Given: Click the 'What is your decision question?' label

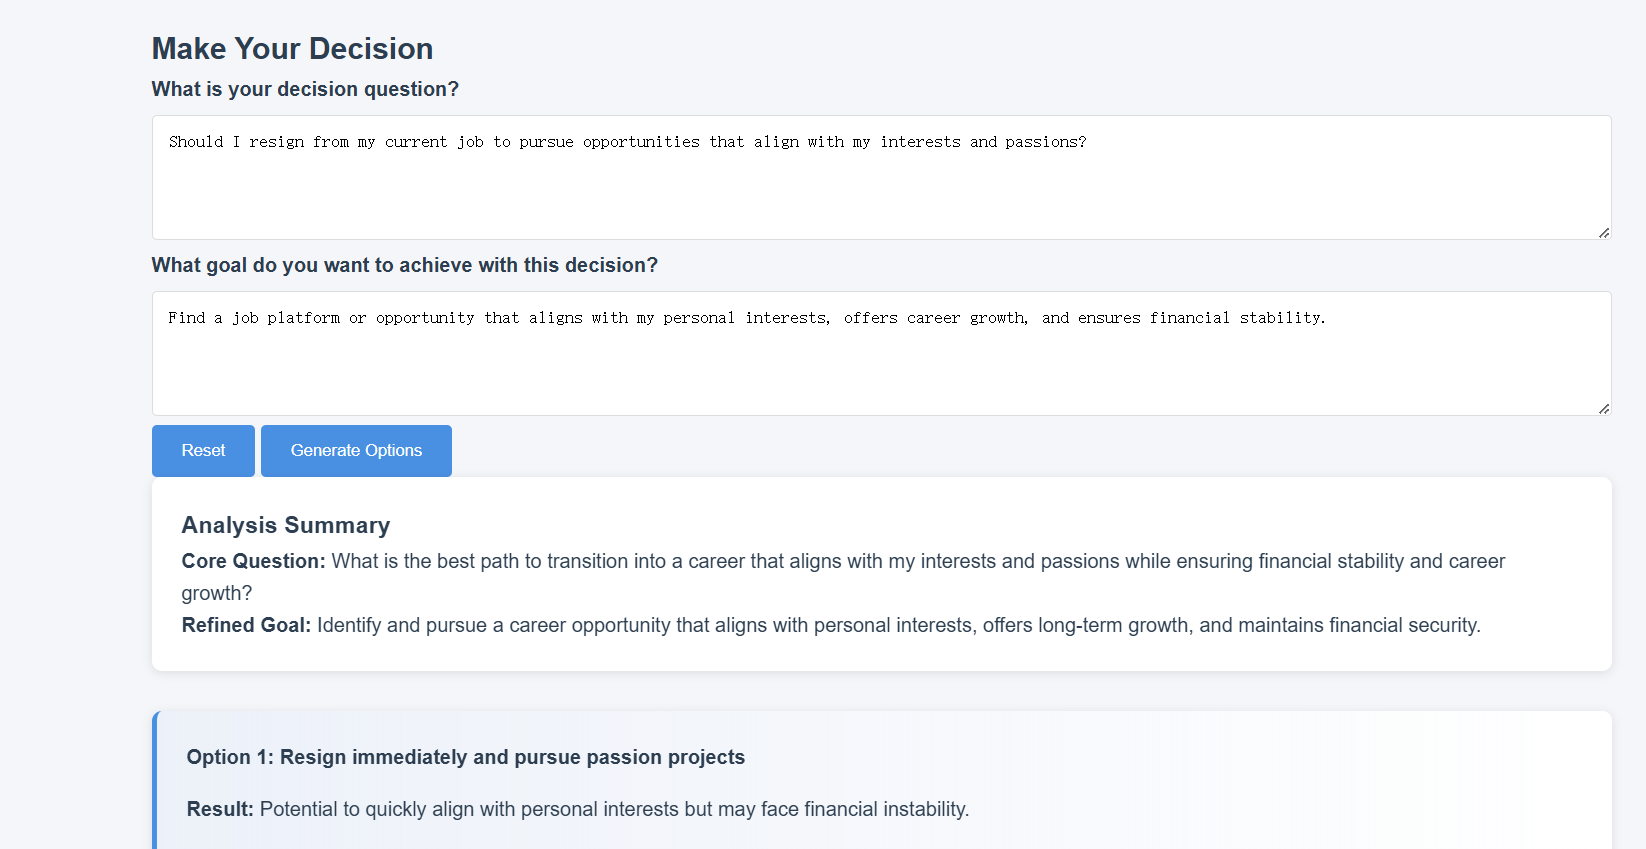Looking at the screenshot, I should click(x=305, y=89).
